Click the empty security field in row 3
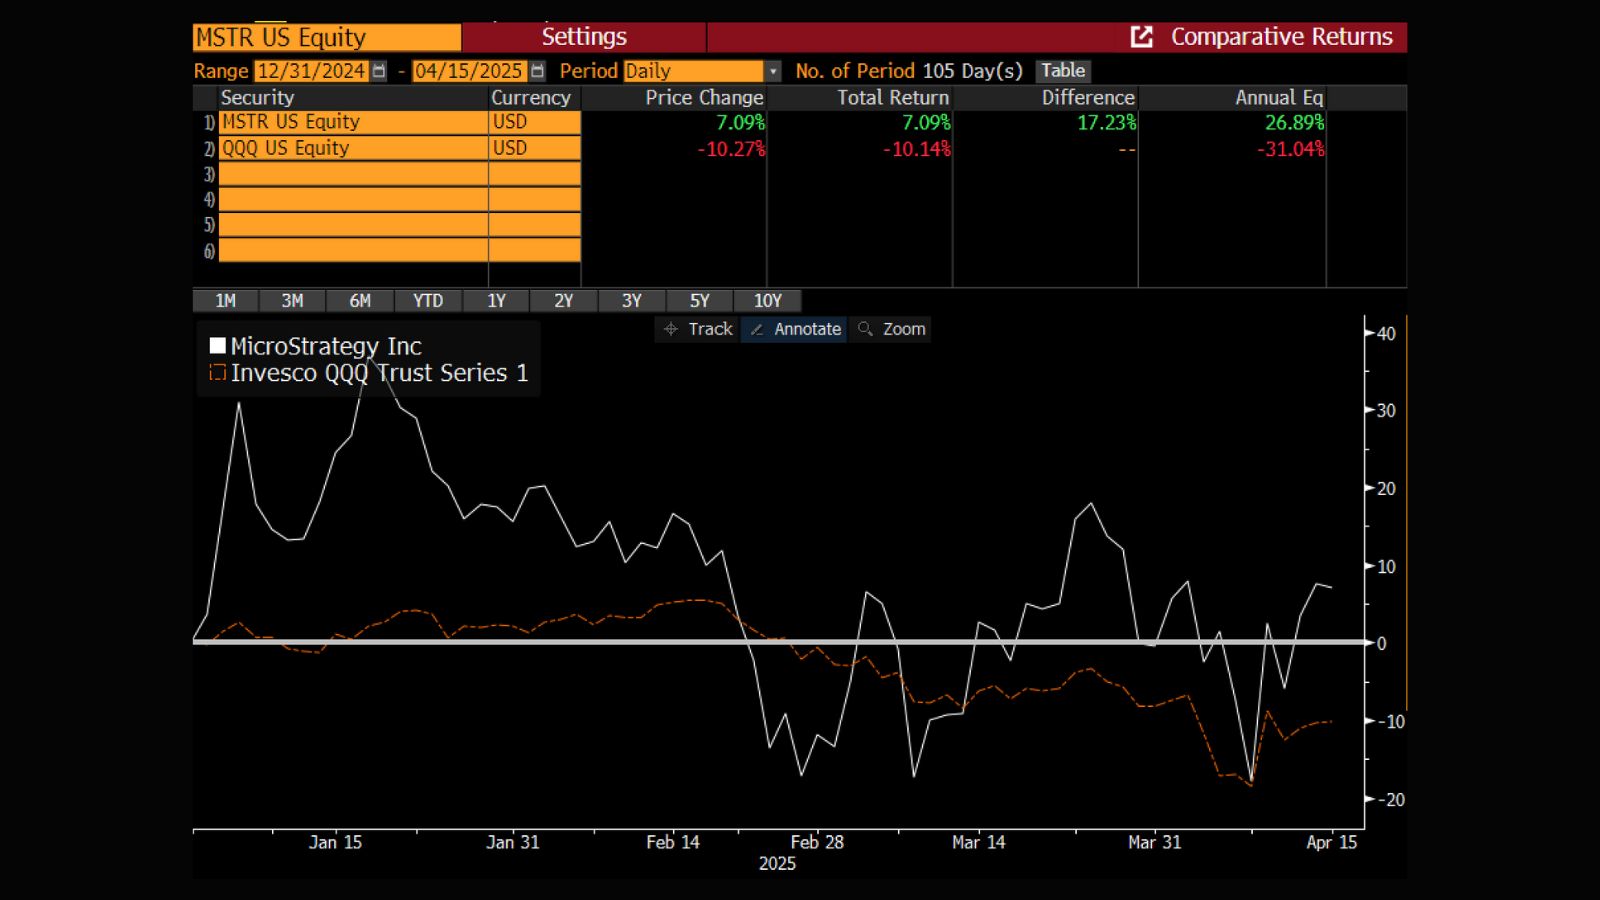Image resolution: width=1600 pixels, height=900 pixels. (353, 174)
